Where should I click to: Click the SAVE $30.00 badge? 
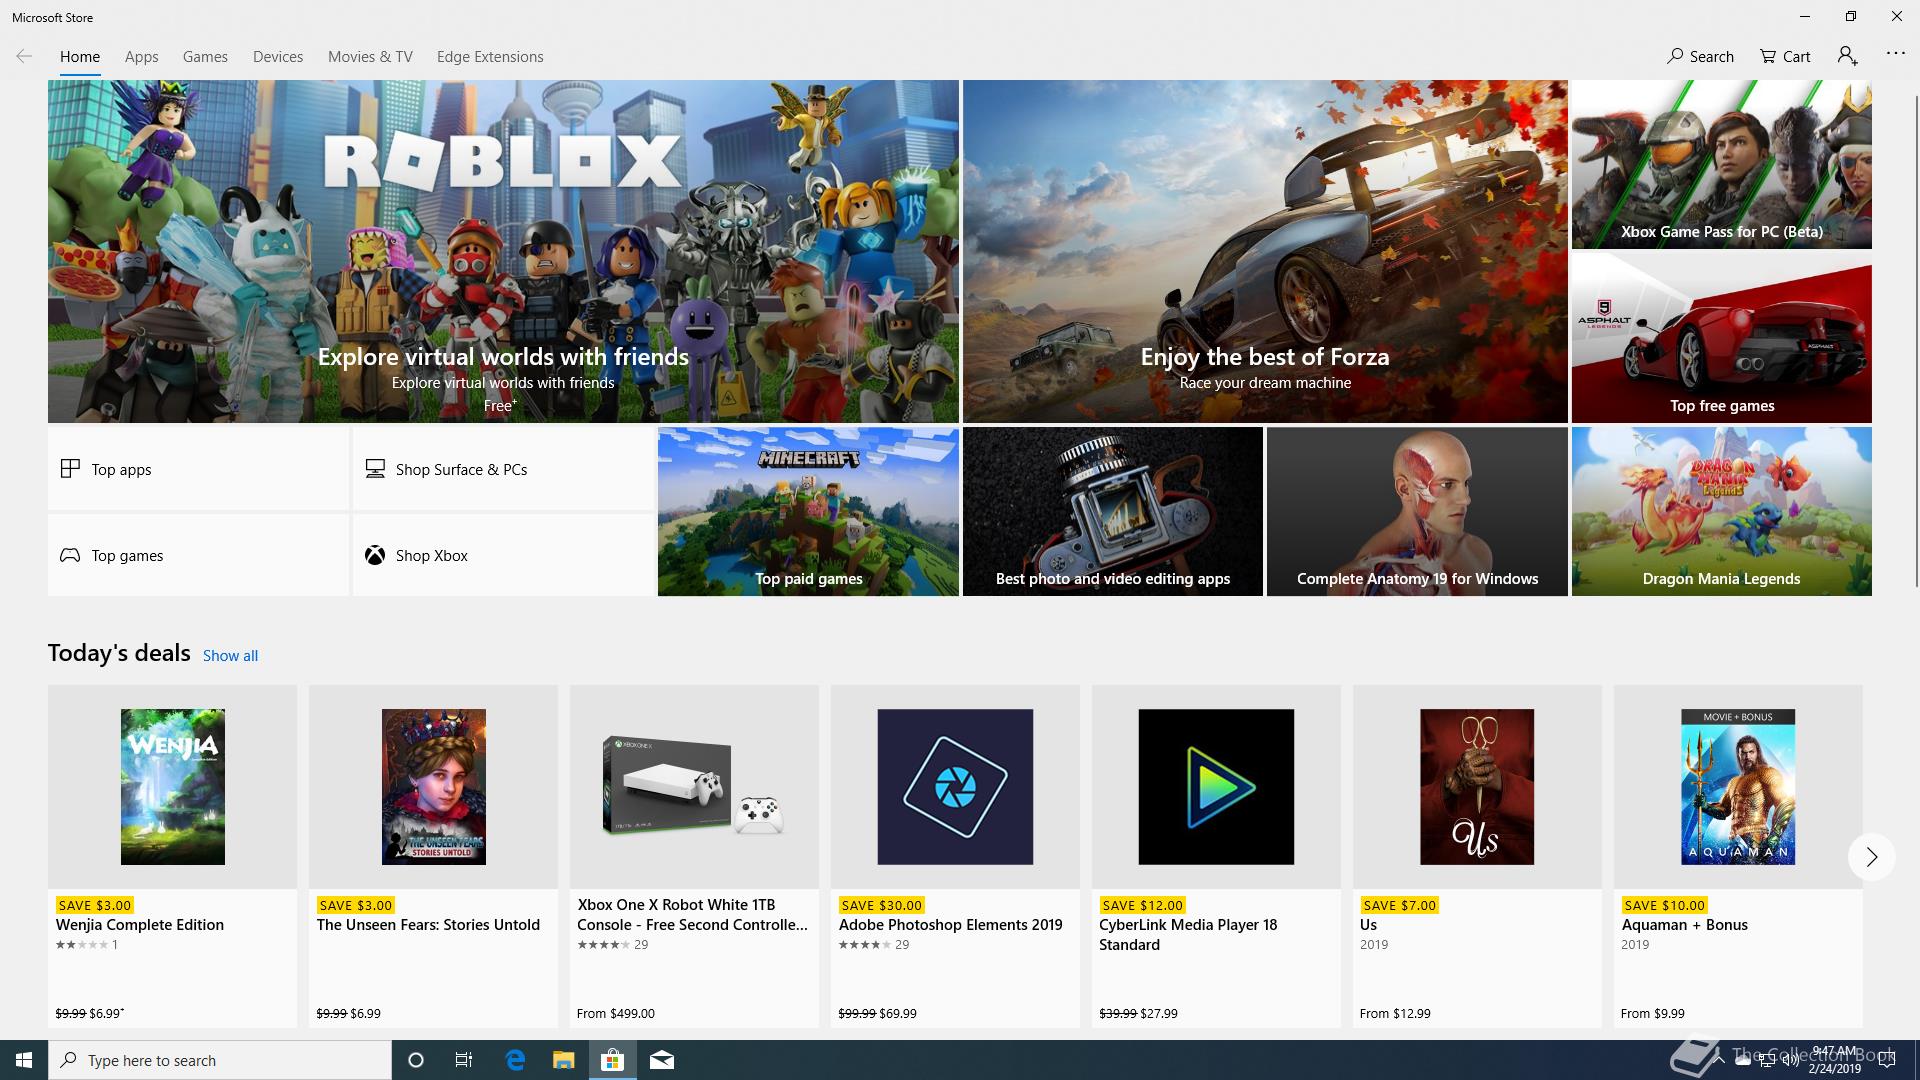click(x=881, y=905)
